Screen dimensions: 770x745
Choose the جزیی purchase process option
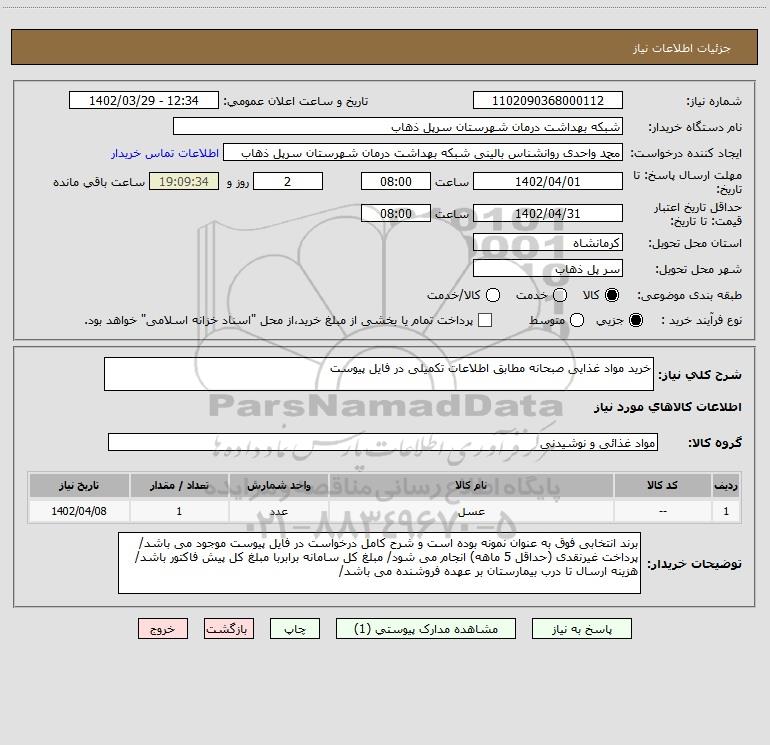pyautogui.click(x=635, y=320)
